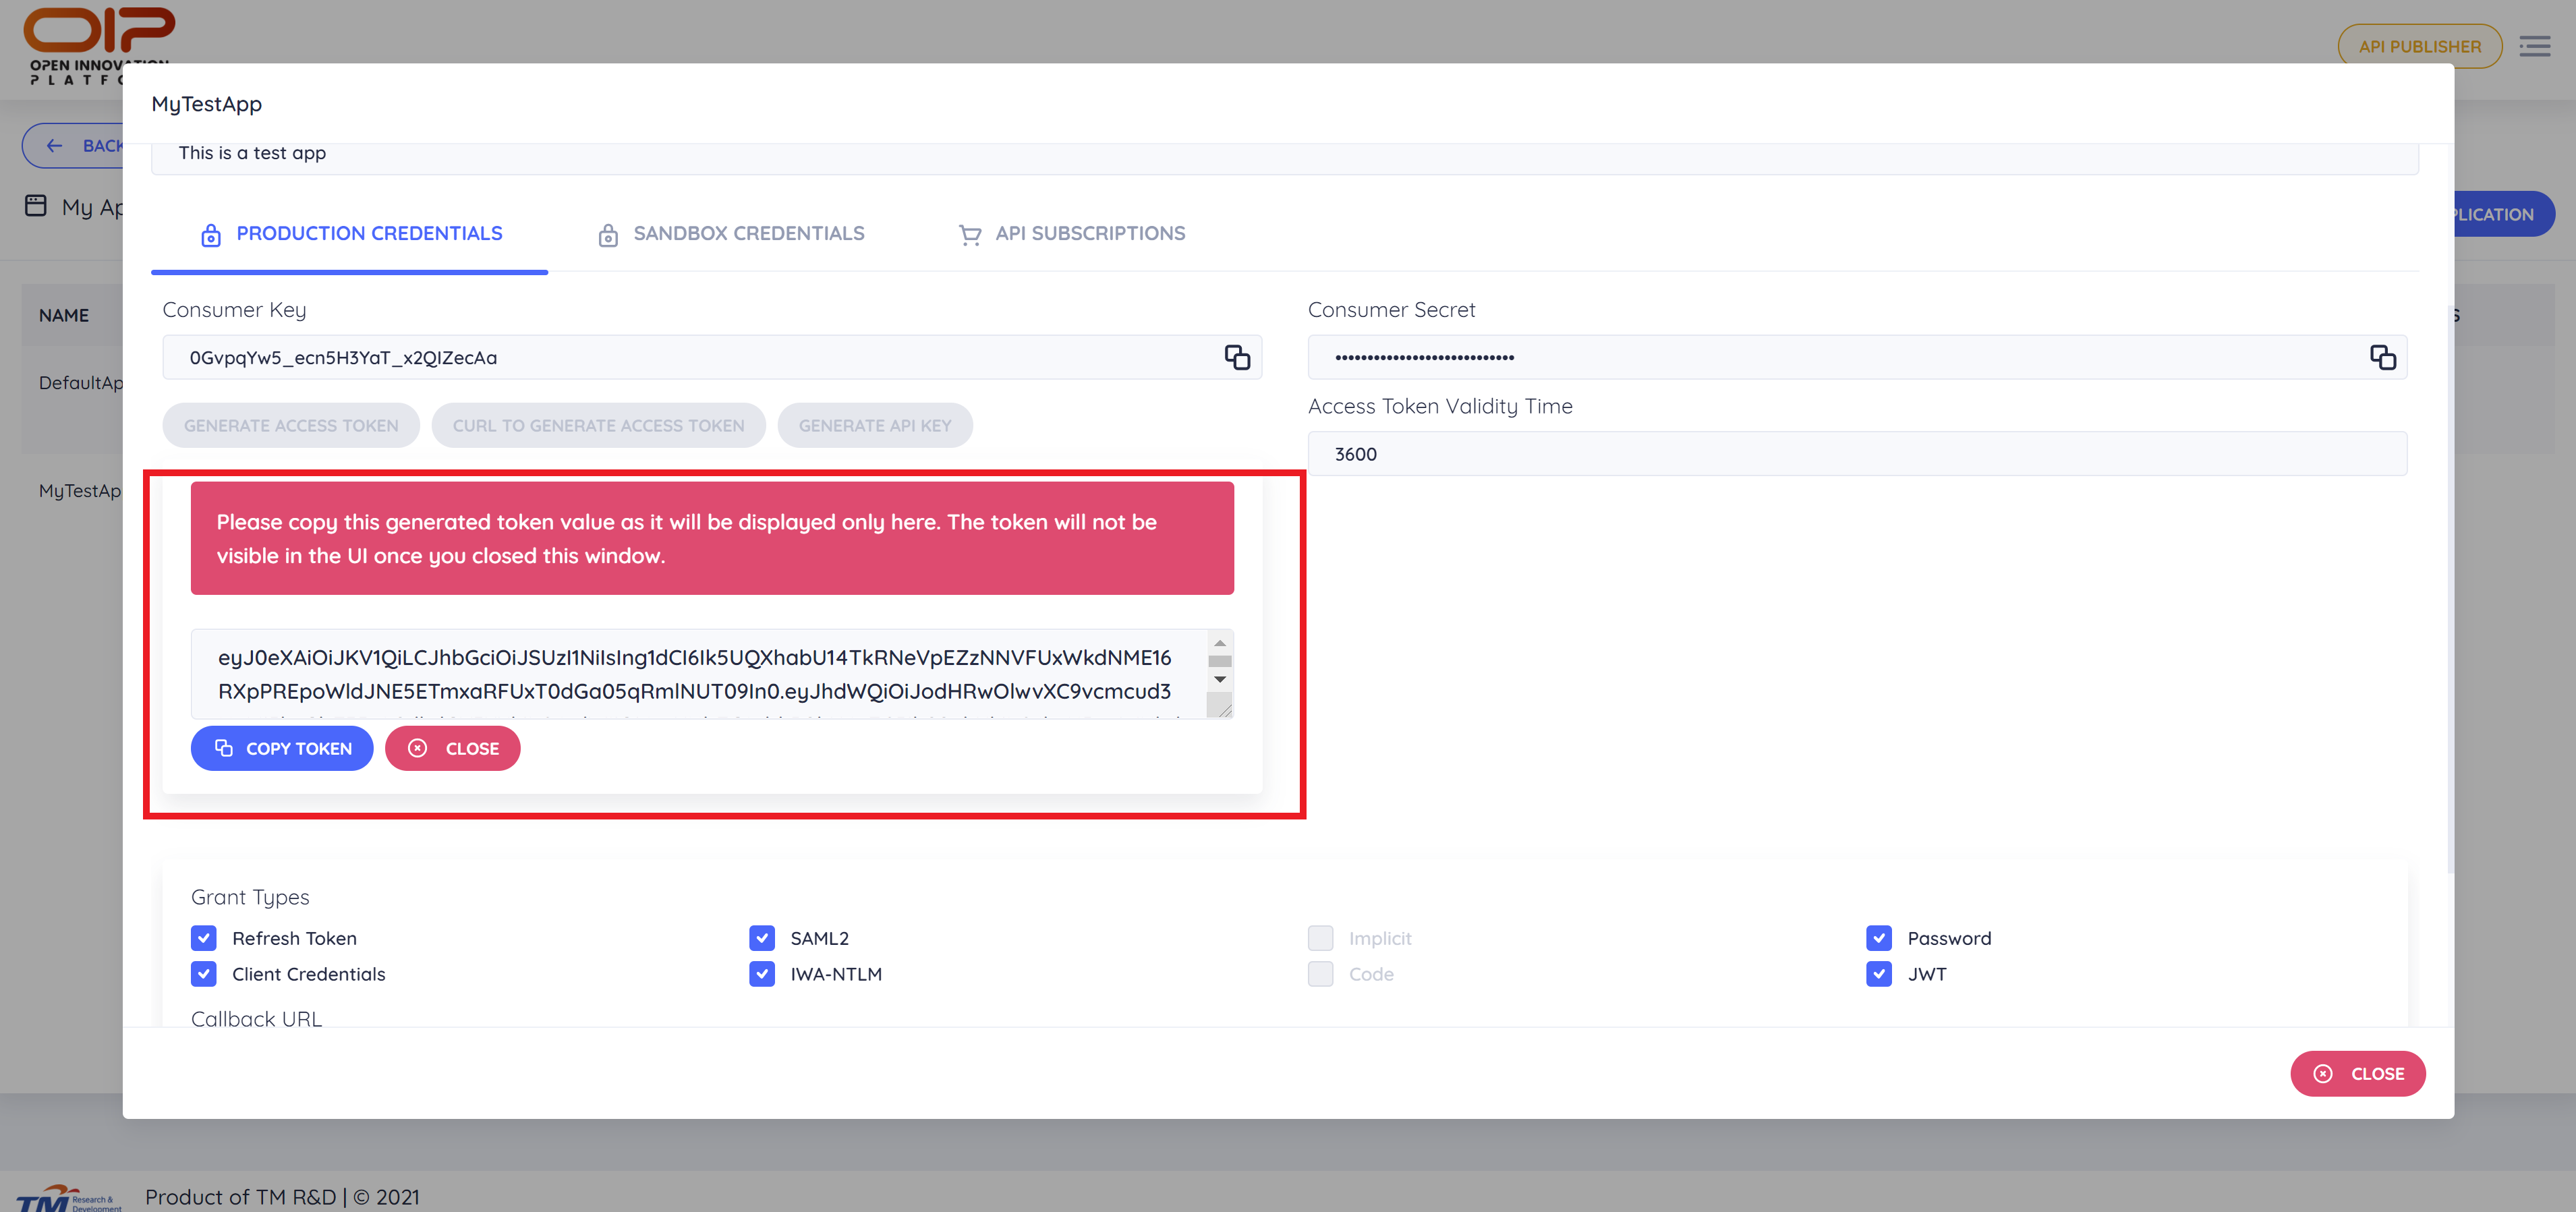Open the API Subscriptions tab
2576x1212 pixels.
coord(1071,234)
